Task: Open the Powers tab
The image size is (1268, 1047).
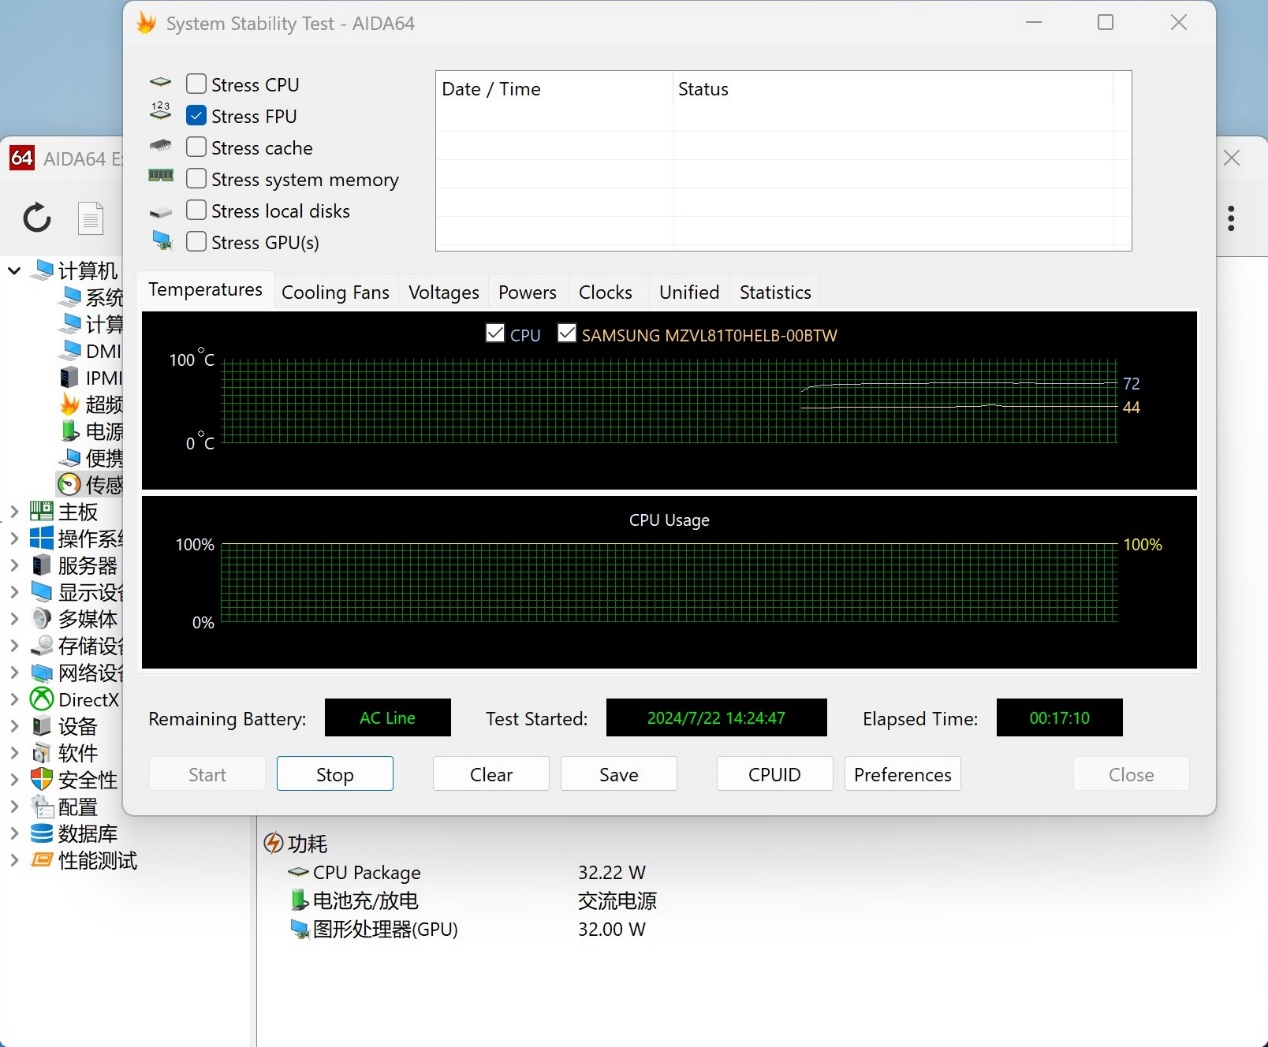Action: click(x=527, y=292)
